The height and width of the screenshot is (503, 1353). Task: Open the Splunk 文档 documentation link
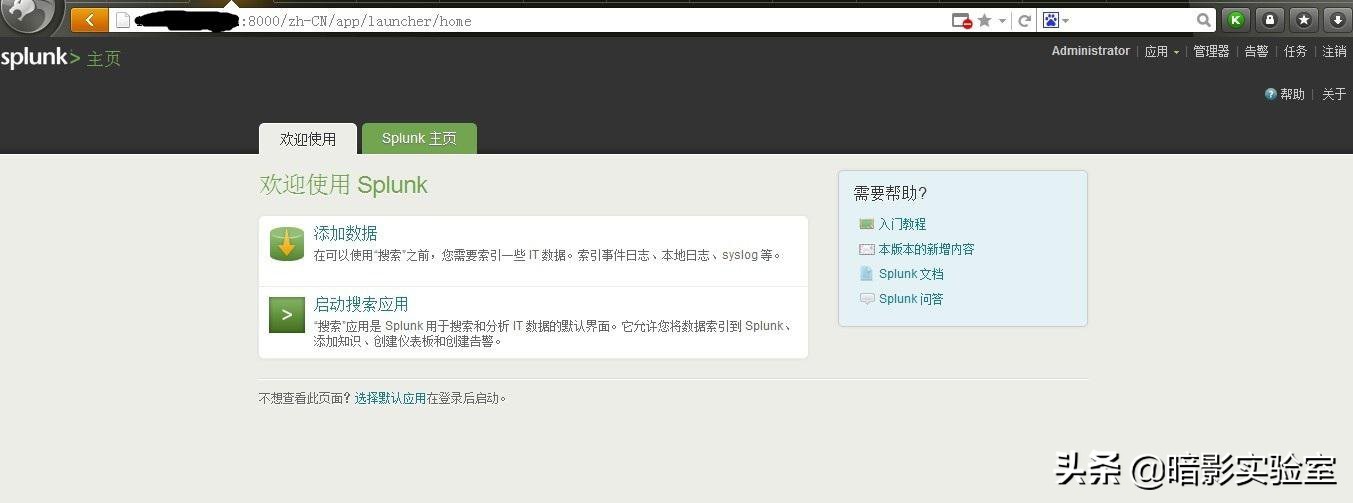click(x=911, y=274)
